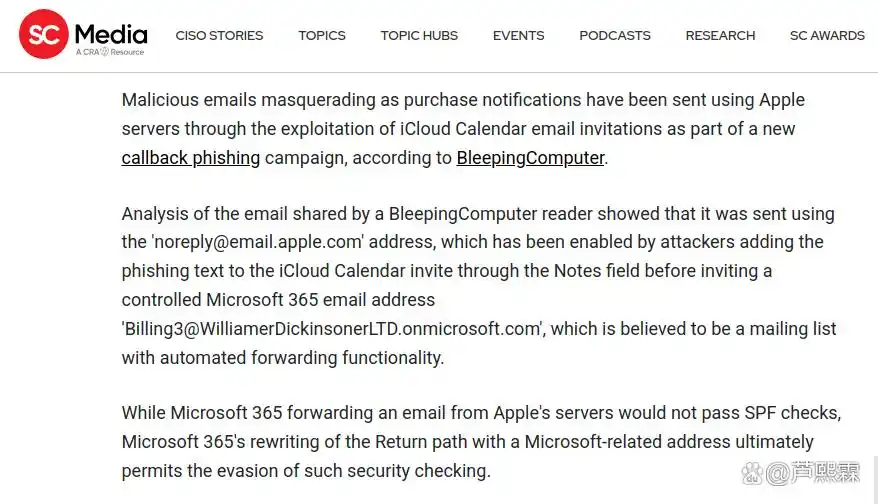Click the Media wordmark beside the logo

[111, 34]
